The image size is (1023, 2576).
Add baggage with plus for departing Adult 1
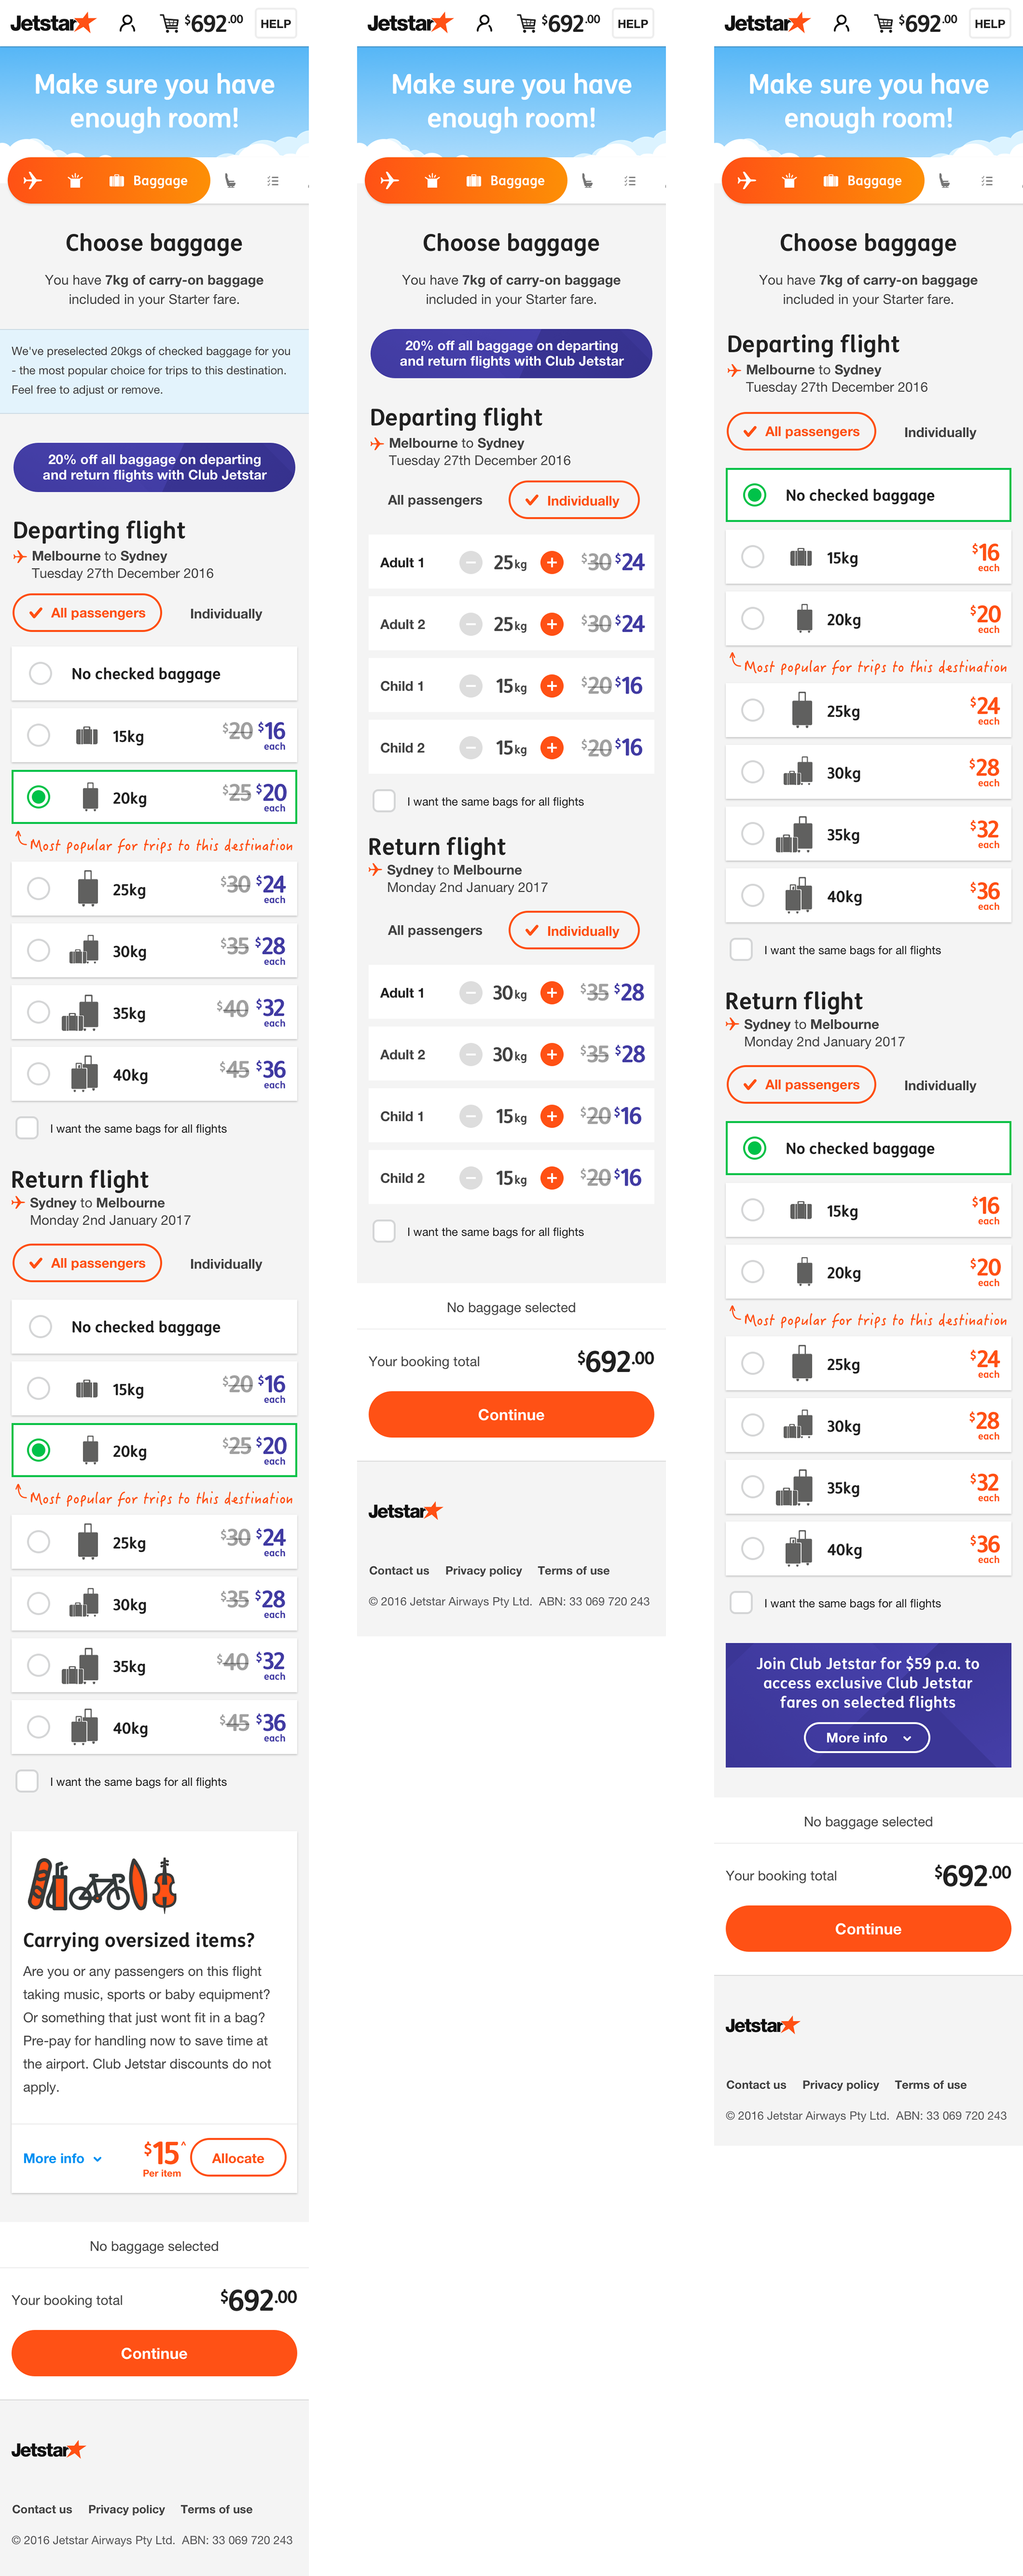point(552,563)
